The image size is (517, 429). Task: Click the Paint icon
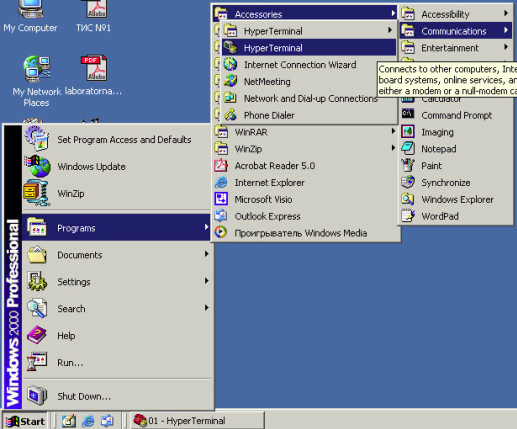tap(408, 165)
